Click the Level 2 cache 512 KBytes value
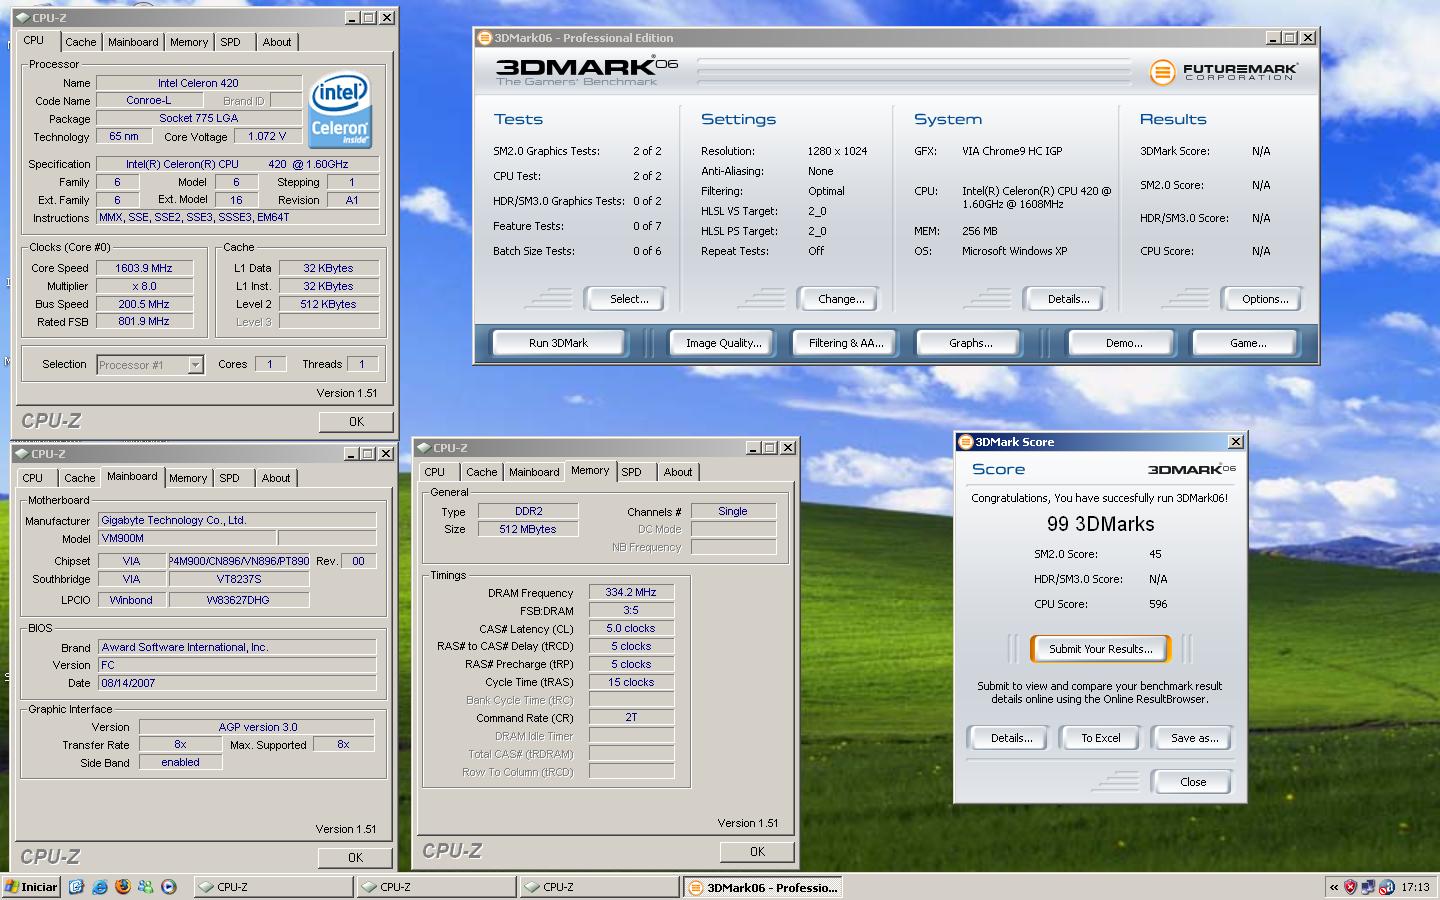The height and width of the screenshot is (900, 1440). 328,304
